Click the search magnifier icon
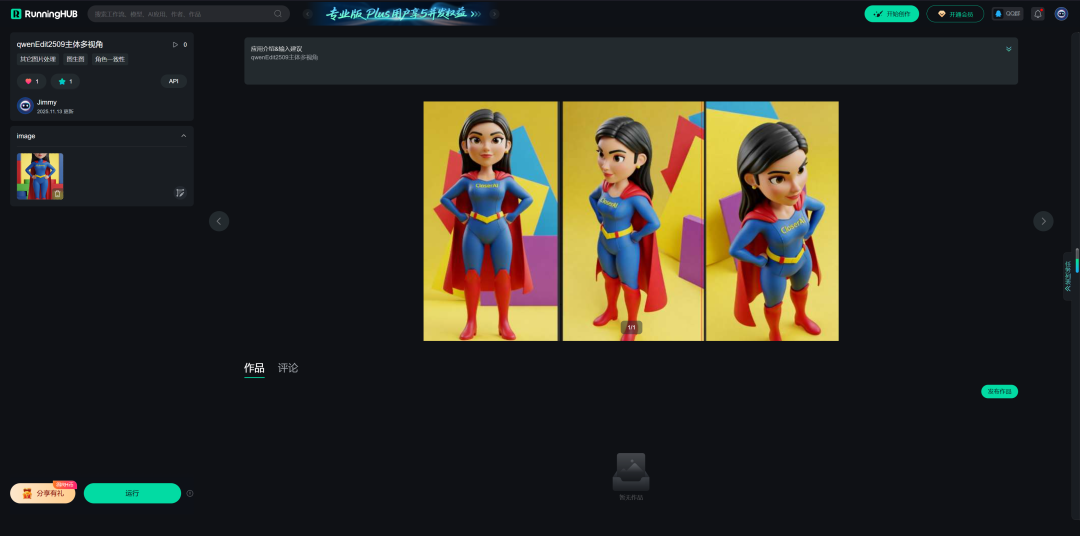 (x=278, y=14)
